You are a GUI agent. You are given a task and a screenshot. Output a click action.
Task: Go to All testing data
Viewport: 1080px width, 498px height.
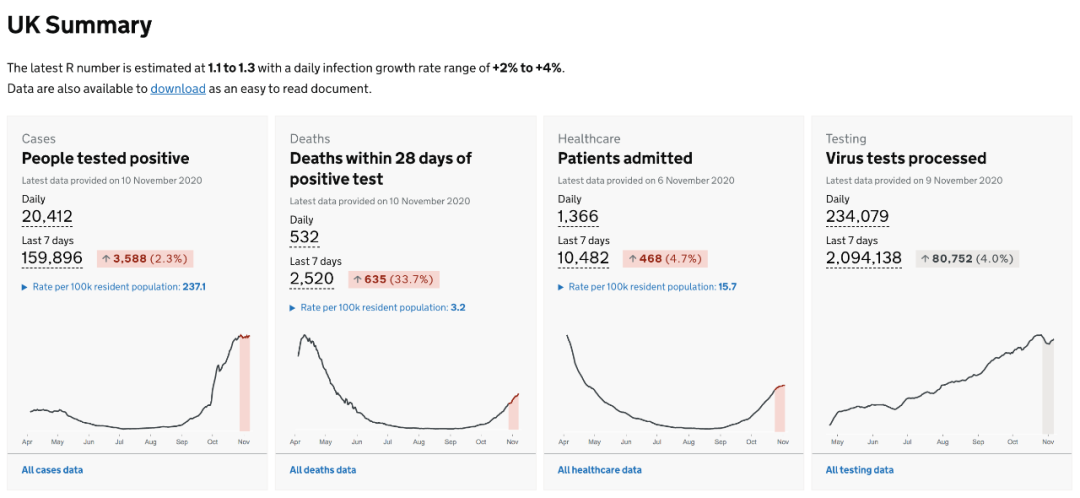[859, 470]
